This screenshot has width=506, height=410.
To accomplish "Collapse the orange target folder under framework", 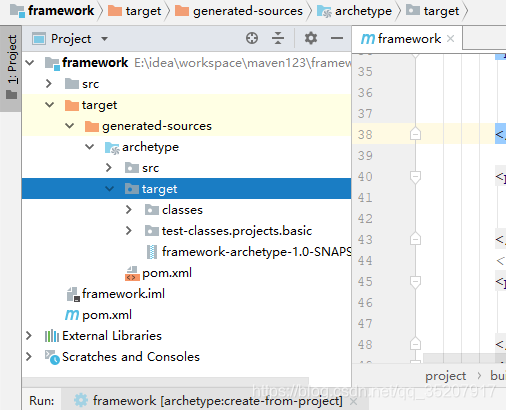I will [x=50, y=105].
